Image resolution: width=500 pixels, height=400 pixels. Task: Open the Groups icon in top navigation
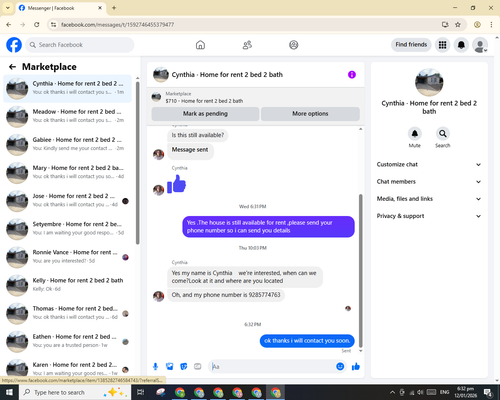(x=294, y=45)
